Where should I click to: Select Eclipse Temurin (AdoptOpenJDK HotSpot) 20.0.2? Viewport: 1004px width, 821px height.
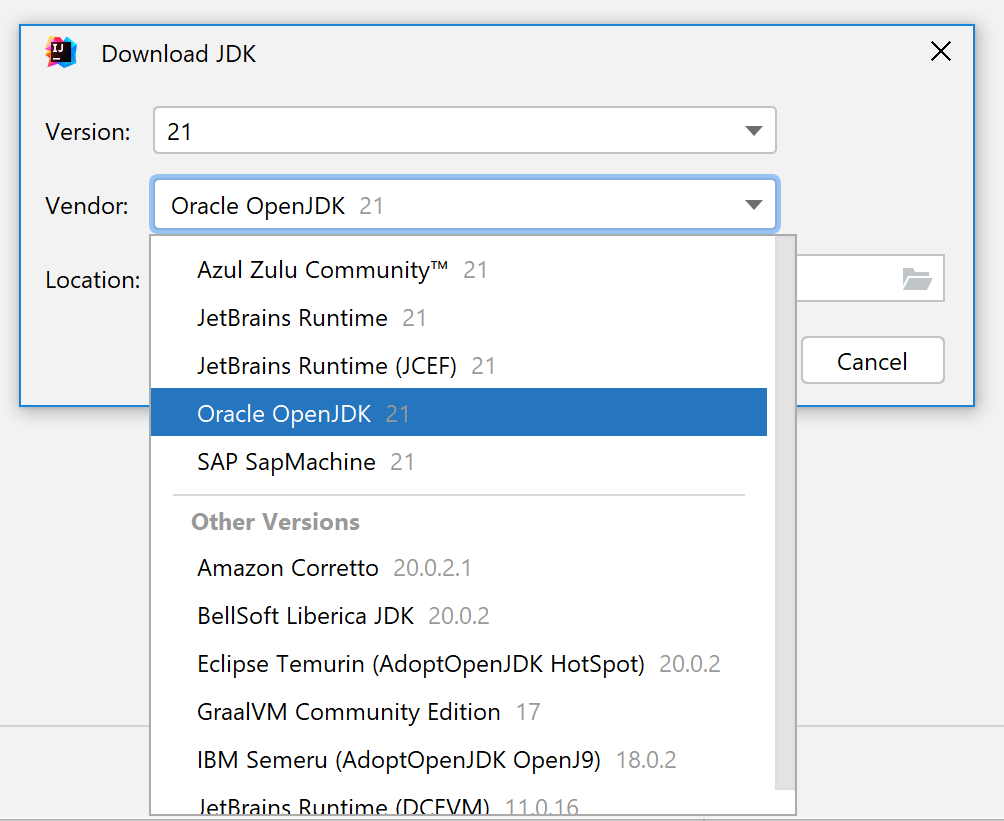pyautogui.click(x=458, y=663)
